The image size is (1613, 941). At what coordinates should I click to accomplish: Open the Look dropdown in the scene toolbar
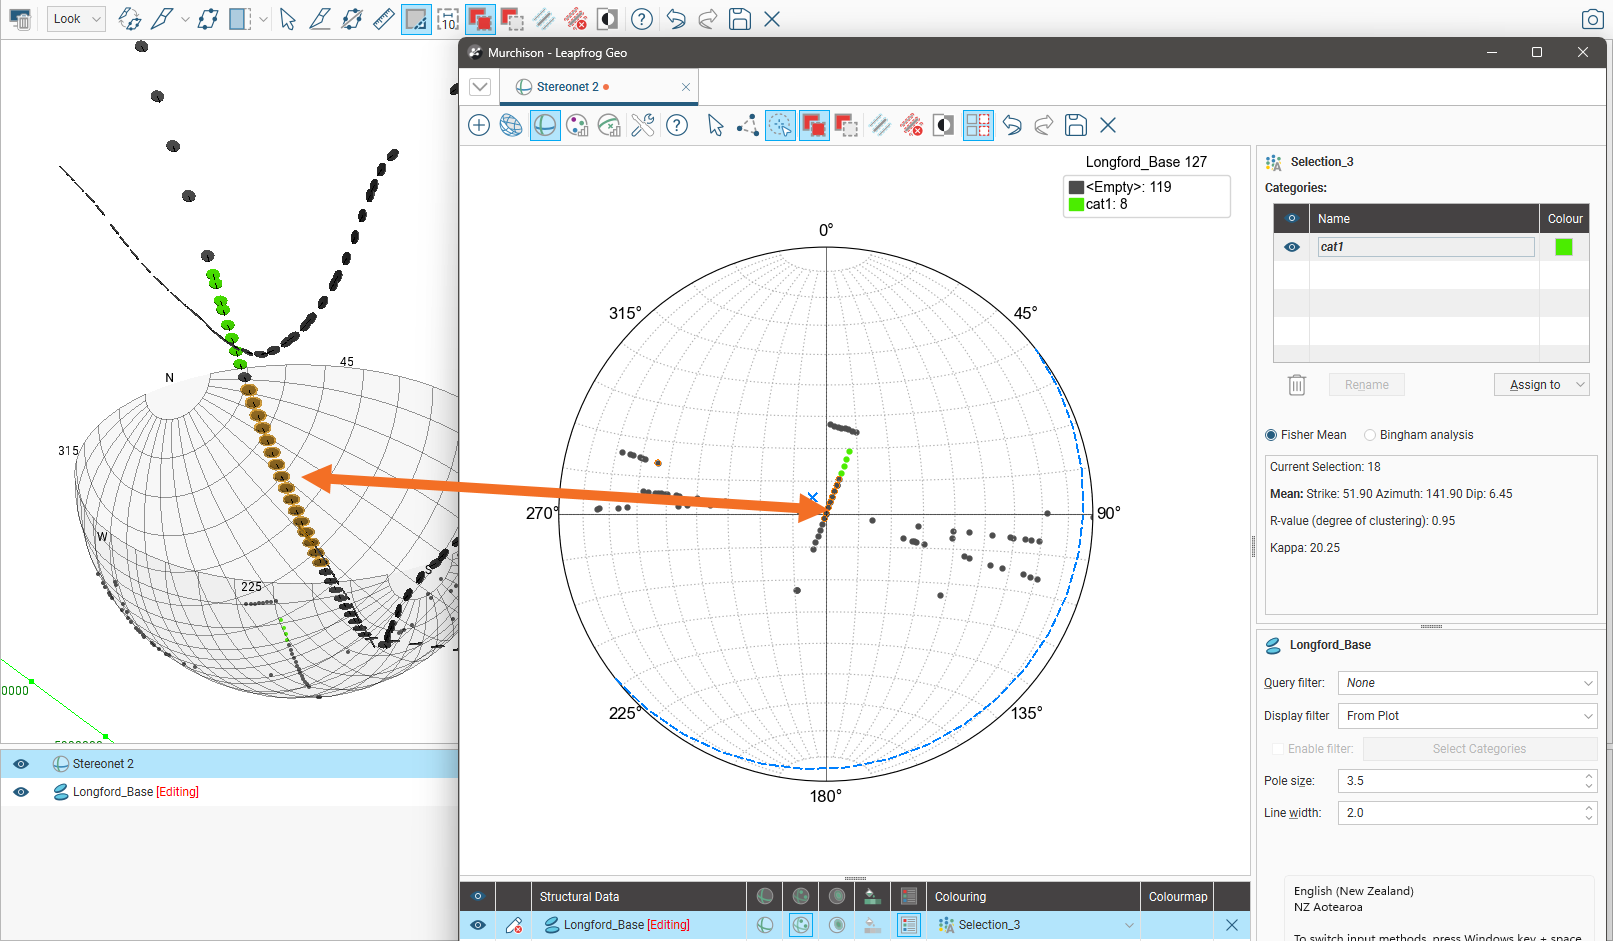[76, 19]
